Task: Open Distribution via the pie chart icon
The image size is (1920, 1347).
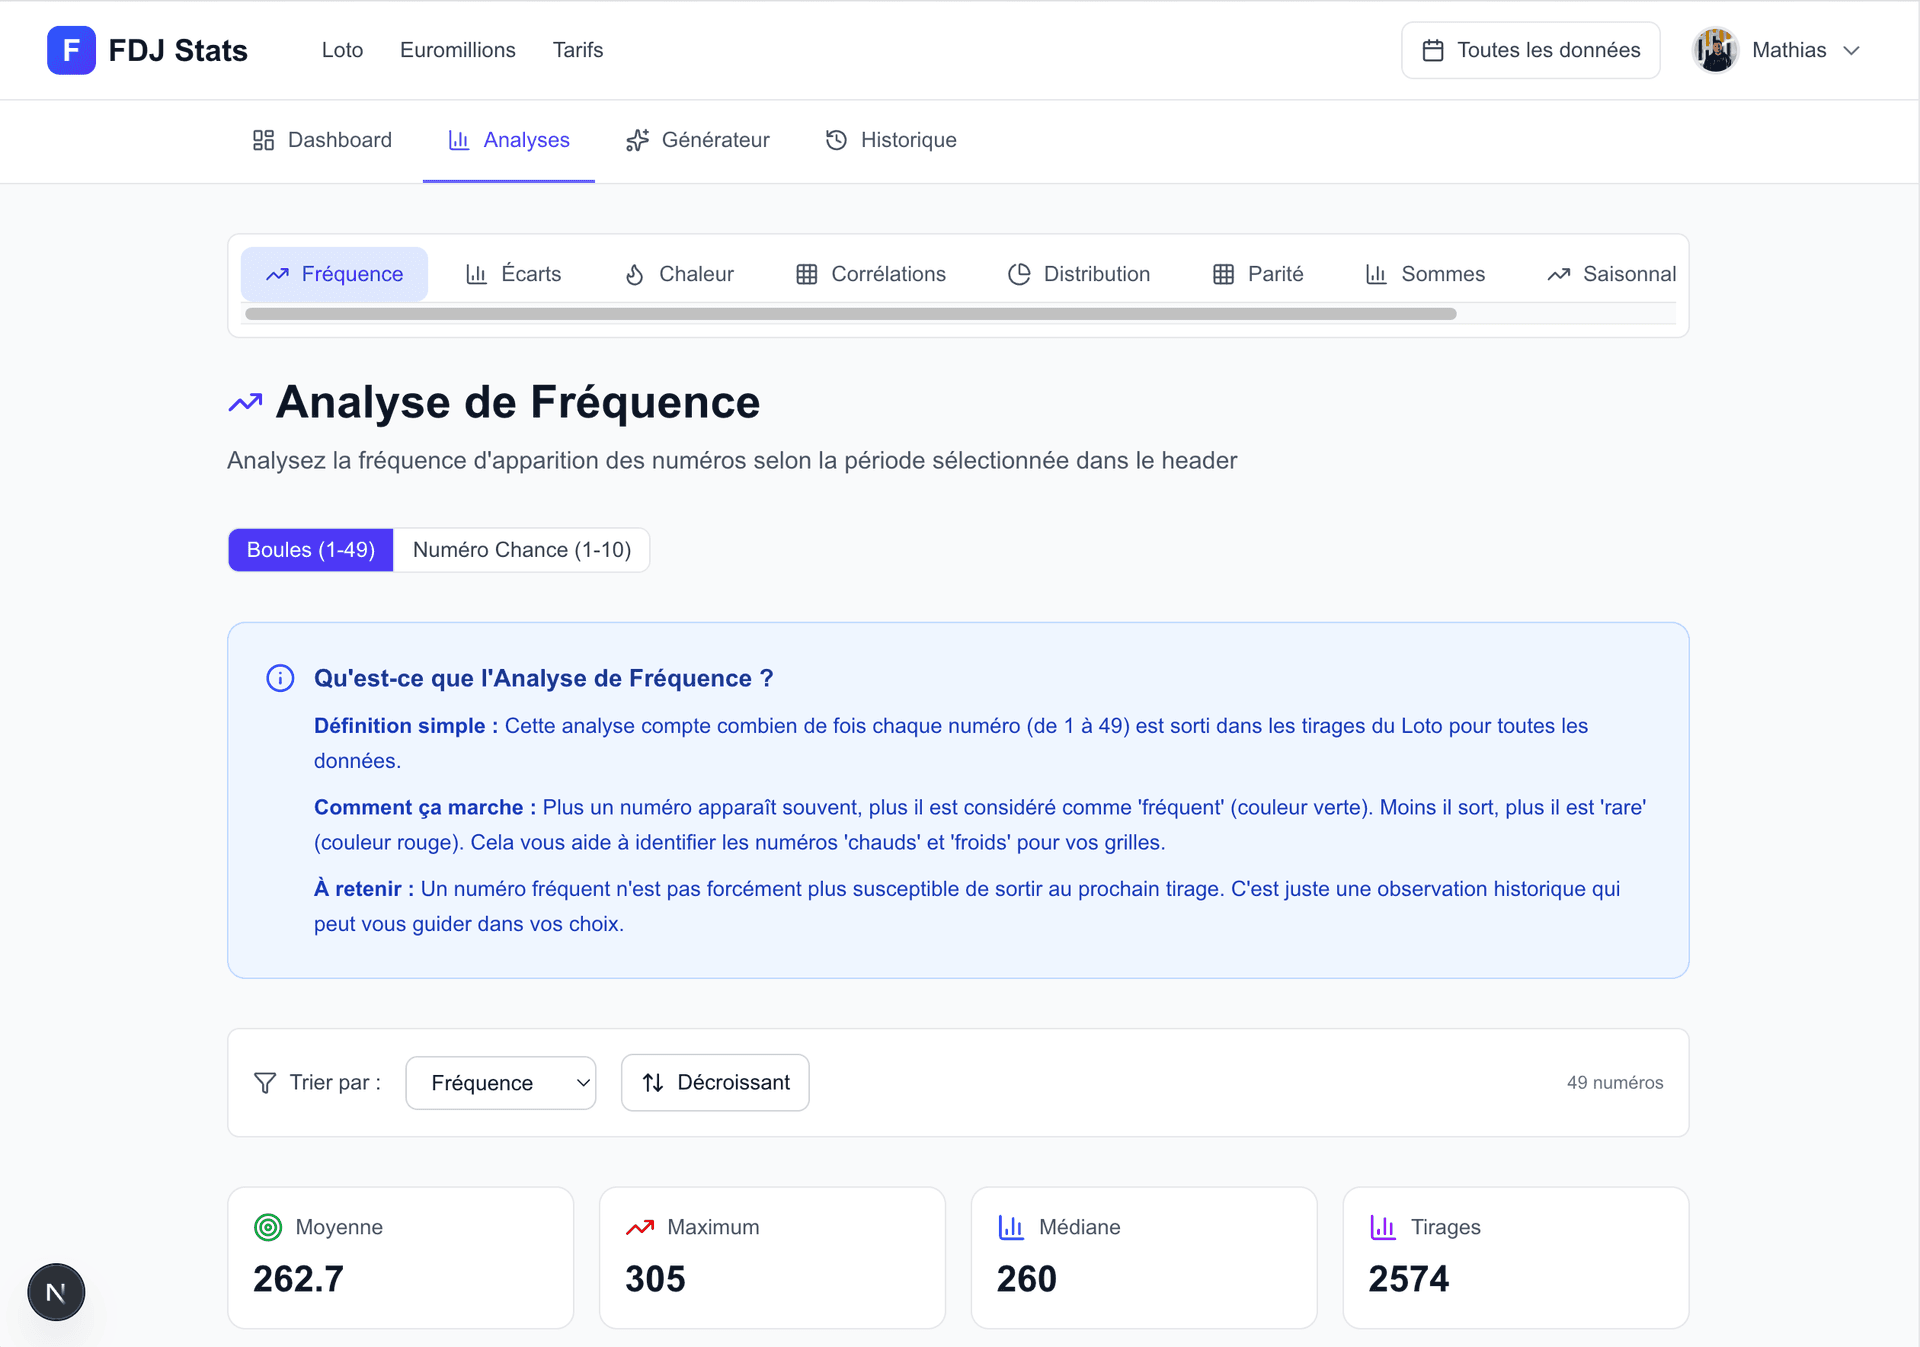Action: click(1019, 274)
